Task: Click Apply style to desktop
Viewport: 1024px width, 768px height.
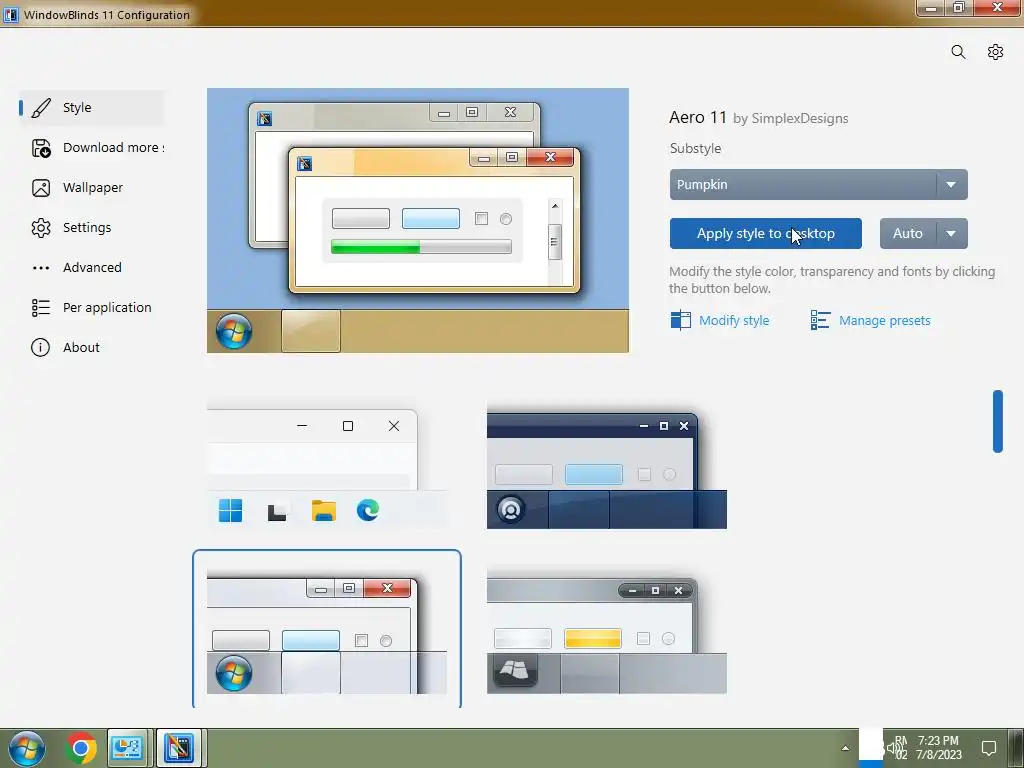Action: pos(765,234)
